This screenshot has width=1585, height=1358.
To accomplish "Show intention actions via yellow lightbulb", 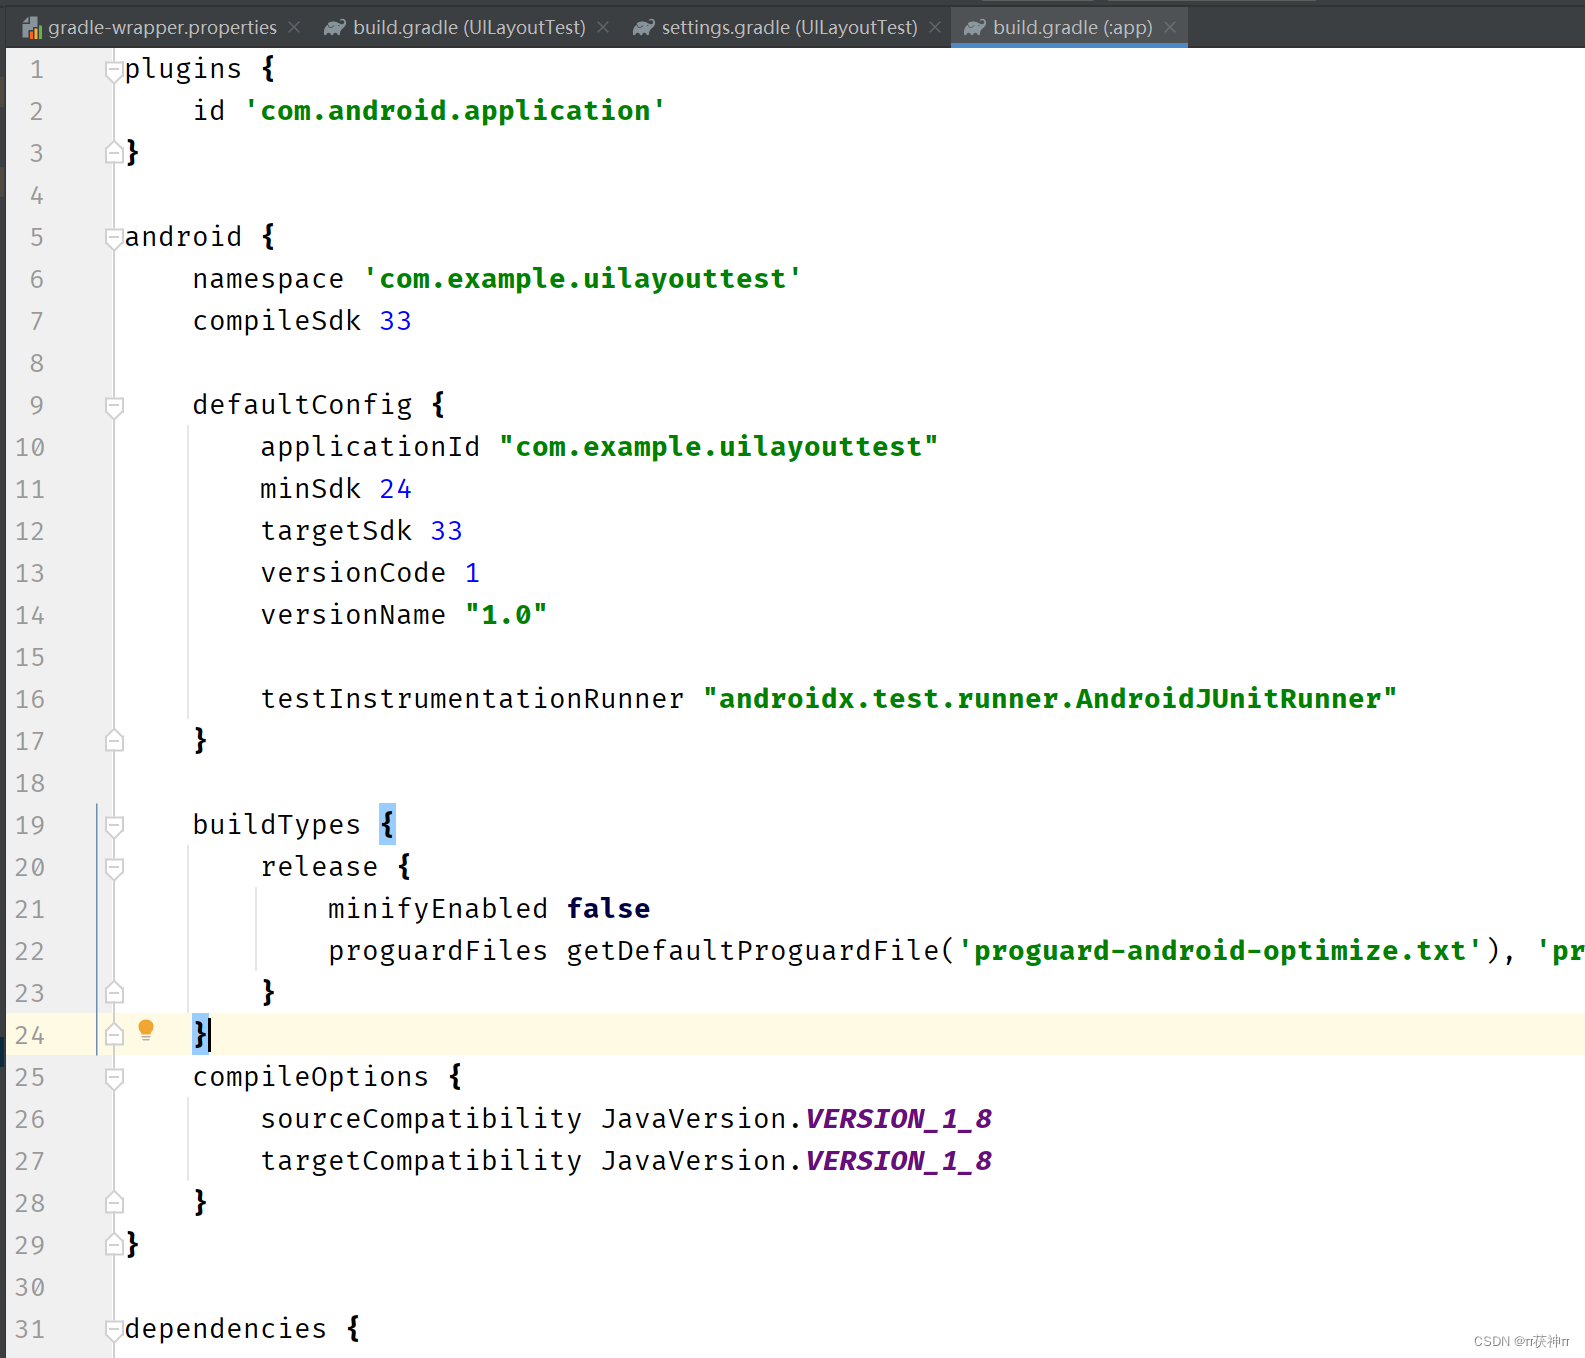I will point(146,1030).
